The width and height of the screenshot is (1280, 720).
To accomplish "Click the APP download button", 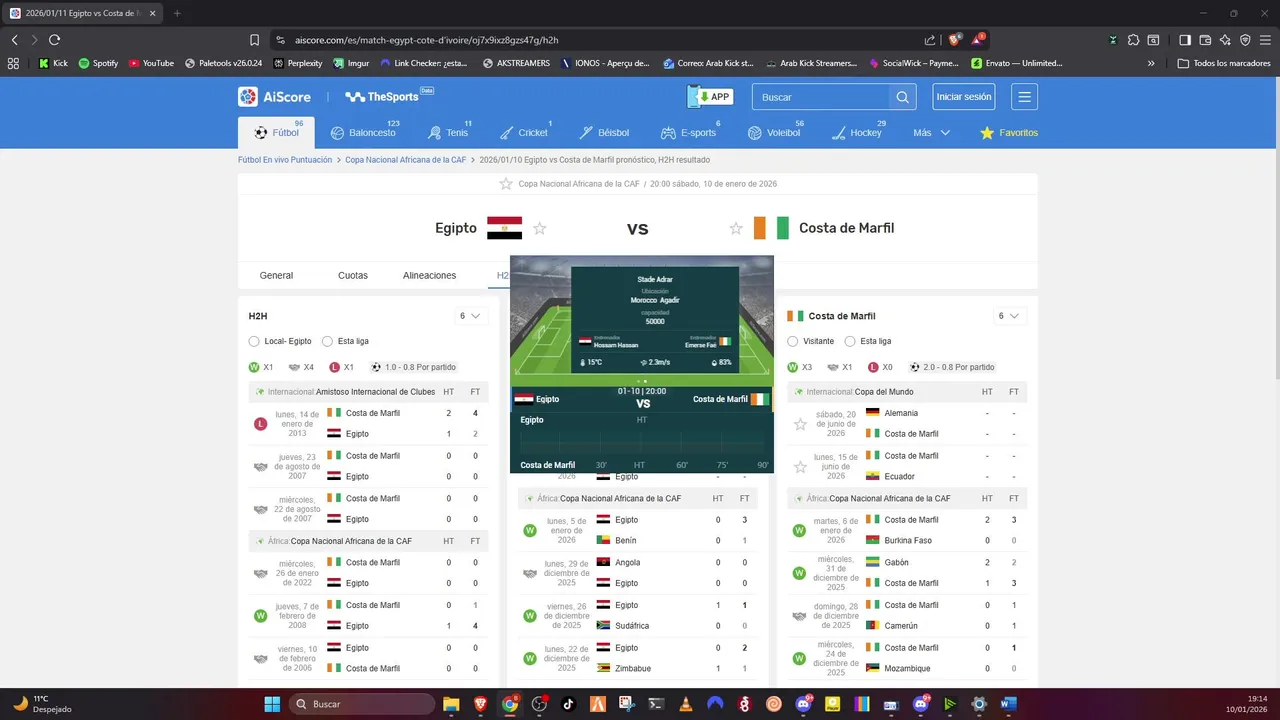I will point(711,97).
